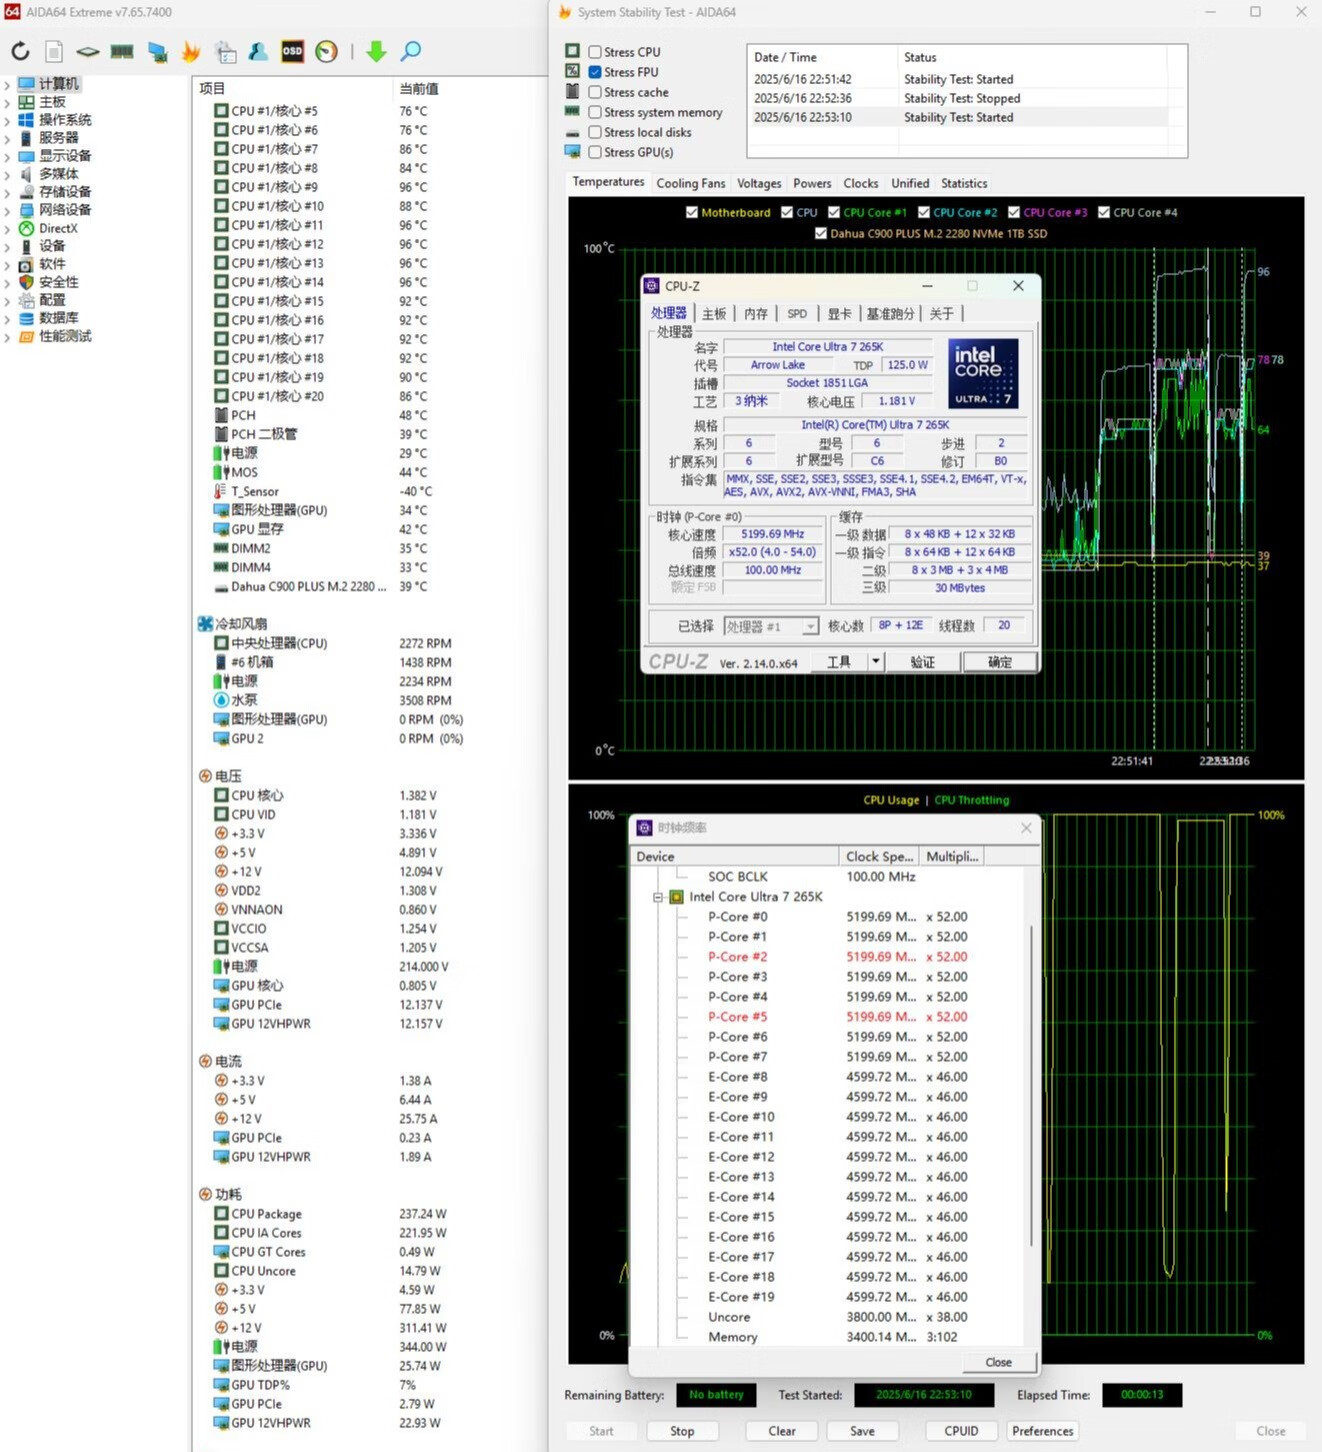The image size is (1322, 1452).
Task: Click the 冷却风扇 fan section icon
Action: click(x=205, y=623)
